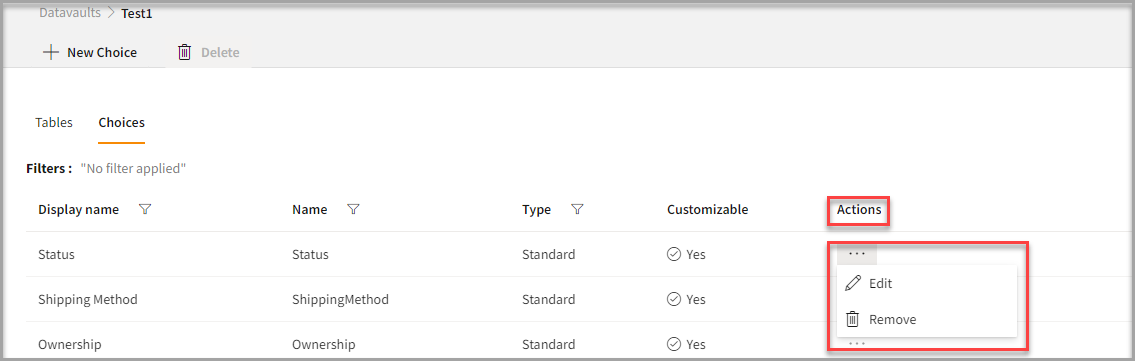The image size is (1135, 361).
Task: Click the Name column header
Action: click(310, 210)
